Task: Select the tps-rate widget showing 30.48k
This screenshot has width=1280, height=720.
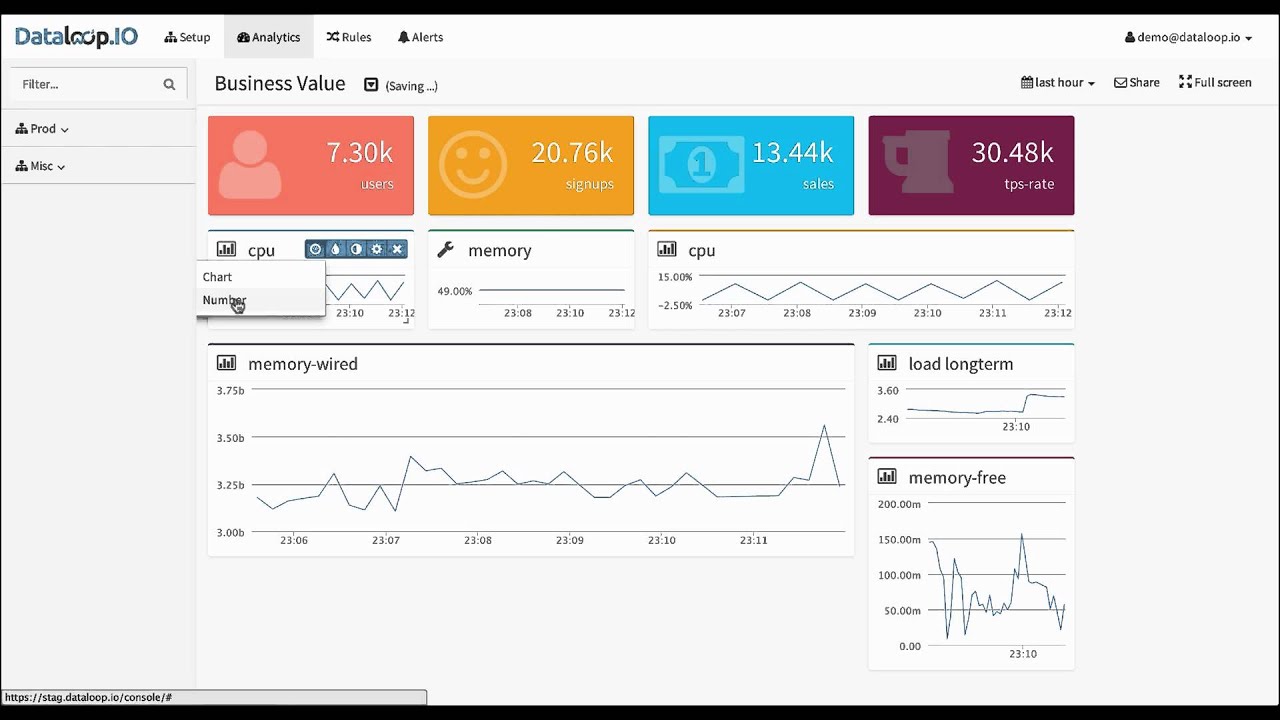Action: [x=971, y=165]
